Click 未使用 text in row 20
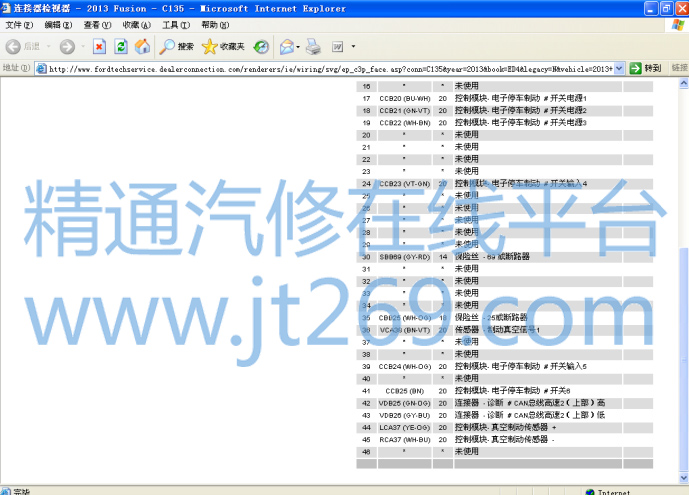 point(466,135)
